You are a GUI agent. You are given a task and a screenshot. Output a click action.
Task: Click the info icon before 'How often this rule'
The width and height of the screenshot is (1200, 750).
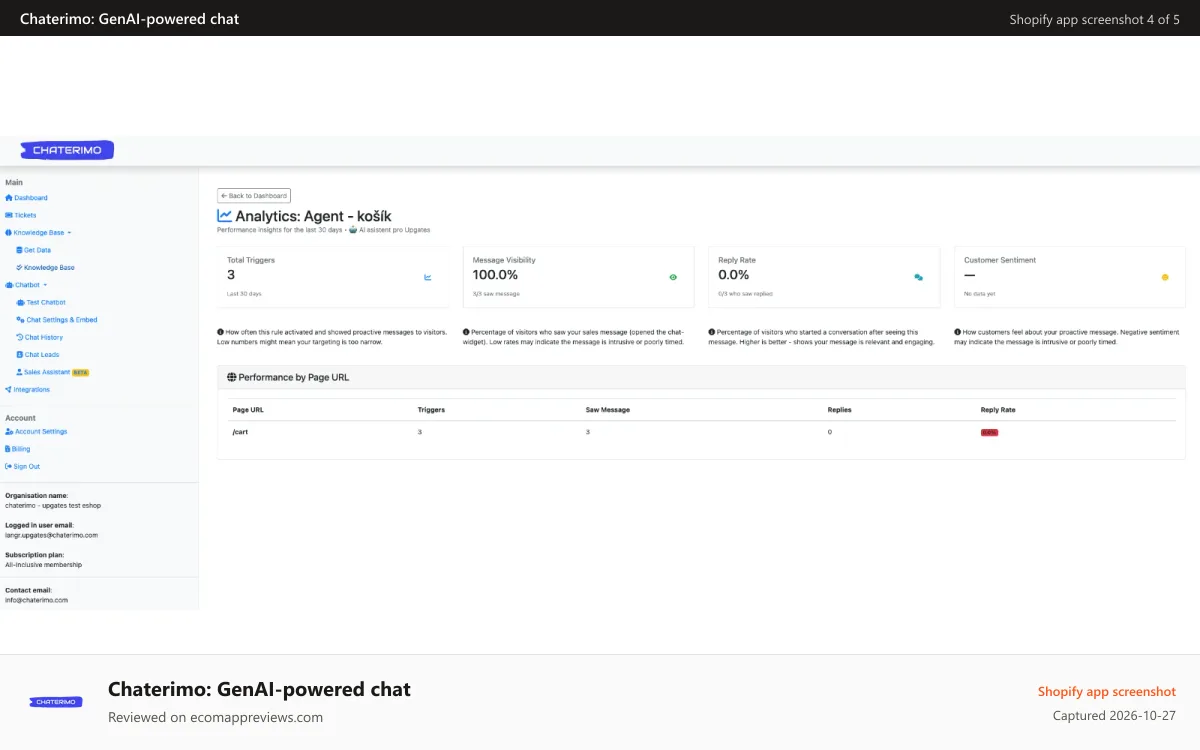point(220,332)
